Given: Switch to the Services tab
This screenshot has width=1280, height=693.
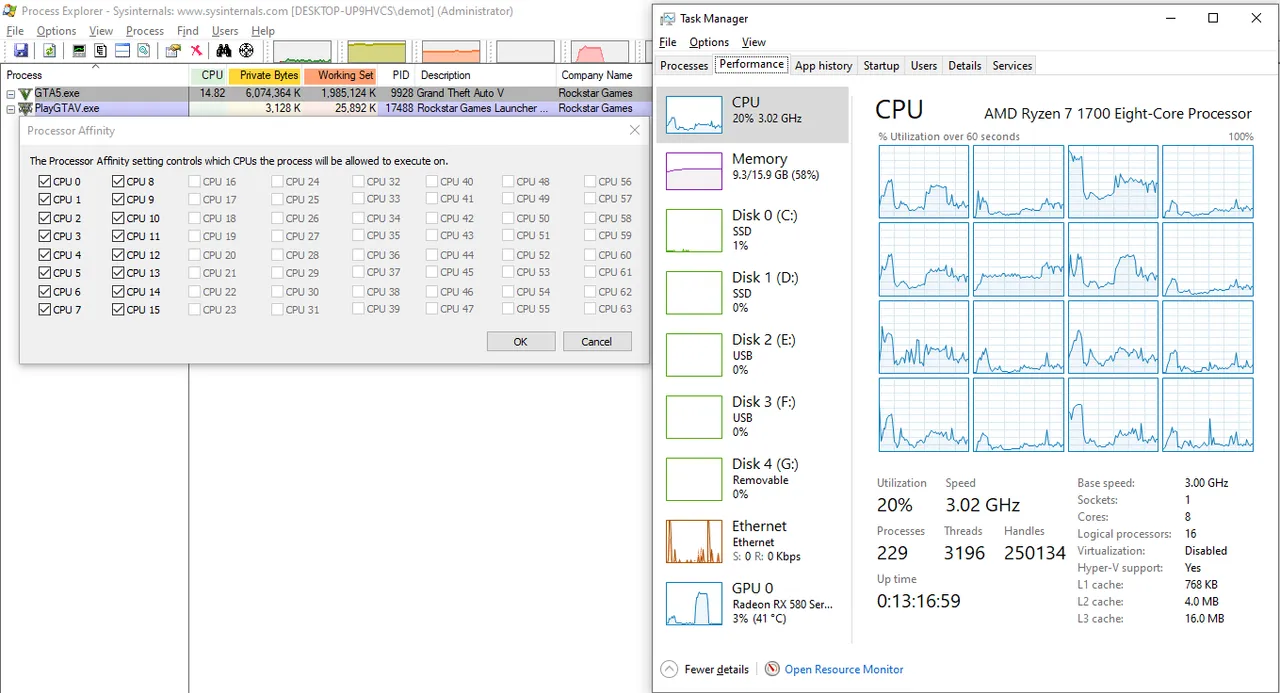Looking at the screenshot, I should (1012, 66).
